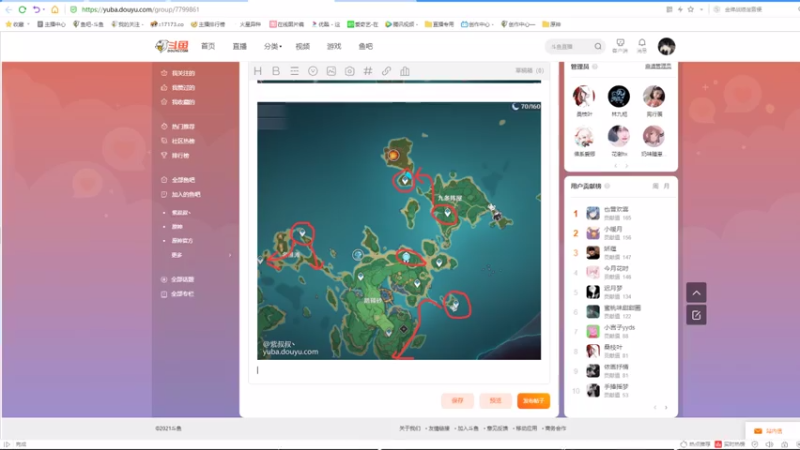Open the 分类 dropdown in site navigation
The height and width of the screenshot is (450, 800).
(272, 46)
